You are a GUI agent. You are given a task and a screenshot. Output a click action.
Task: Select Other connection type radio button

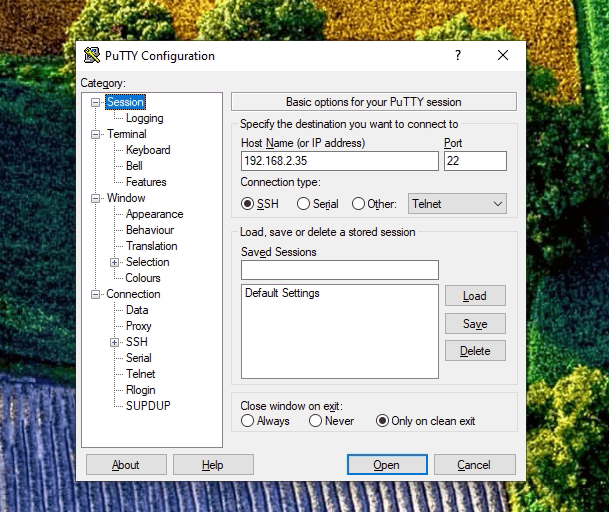pyautogui.click(x=358, y=204)
